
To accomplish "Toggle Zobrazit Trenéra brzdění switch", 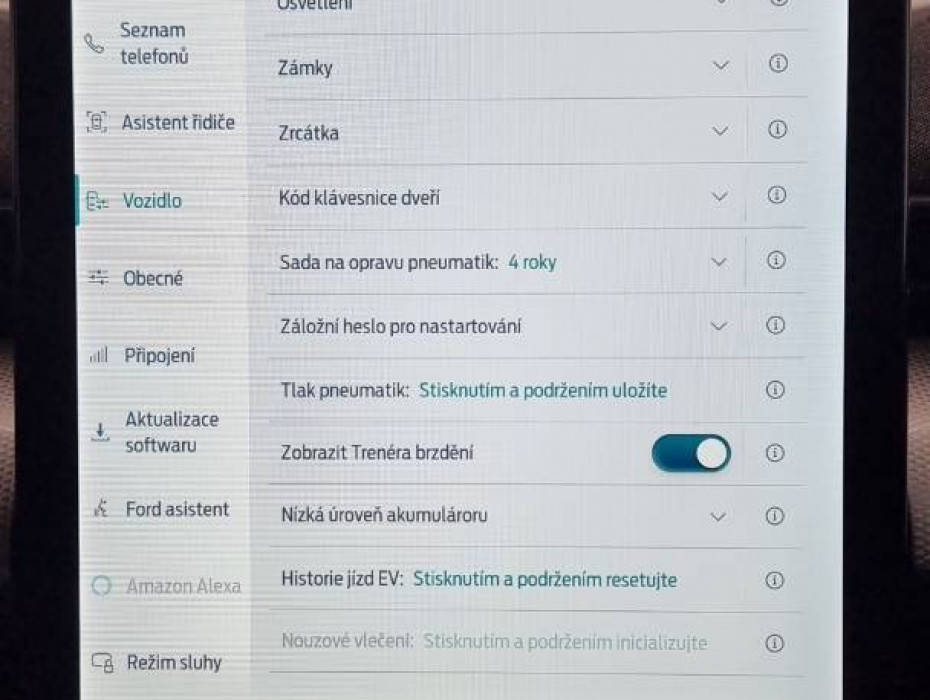I will click(x=691, y=453).
